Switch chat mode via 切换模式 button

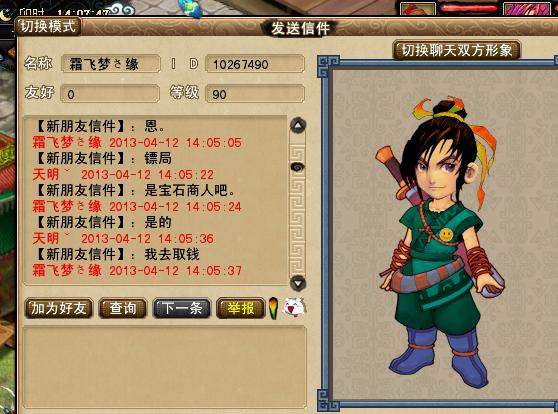48,27
